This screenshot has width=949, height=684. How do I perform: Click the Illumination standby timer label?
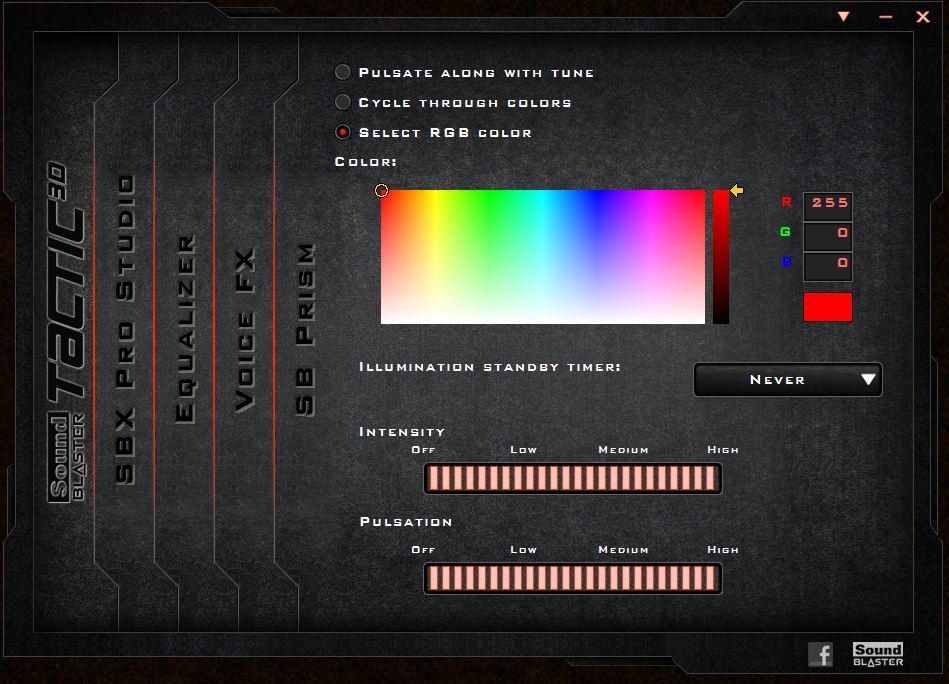[x=490, y=367]
